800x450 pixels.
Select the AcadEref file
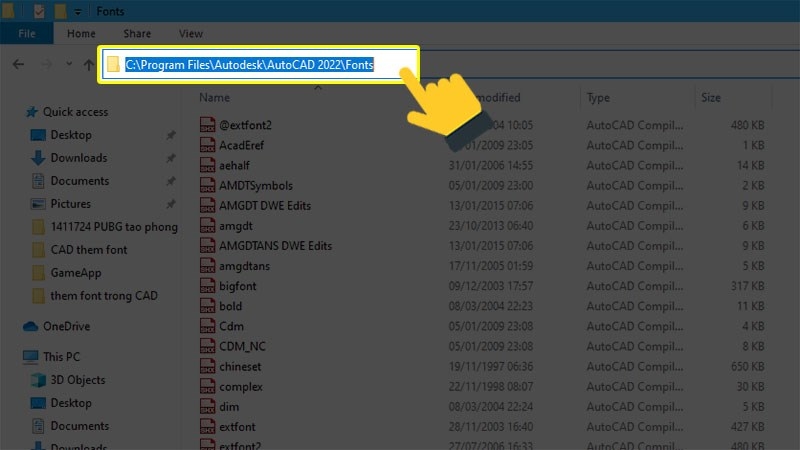pyautogui.click(x=241, y=145)
